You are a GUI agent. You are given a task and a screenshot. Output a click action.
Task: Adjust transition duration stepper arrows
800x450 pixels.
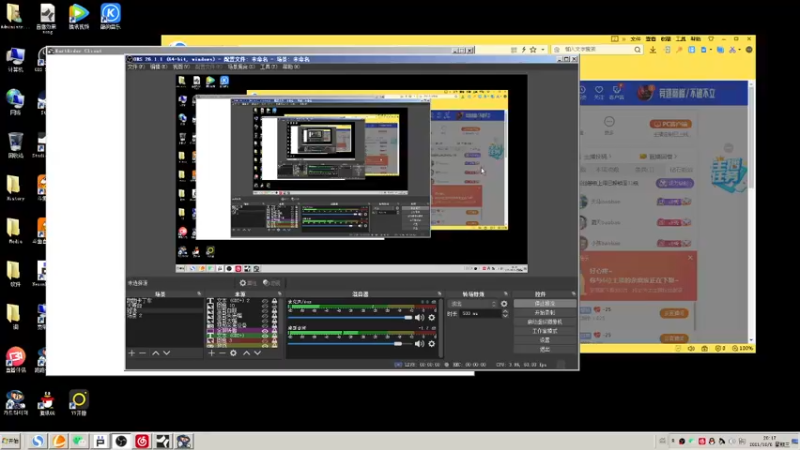(x=505, y=314)
